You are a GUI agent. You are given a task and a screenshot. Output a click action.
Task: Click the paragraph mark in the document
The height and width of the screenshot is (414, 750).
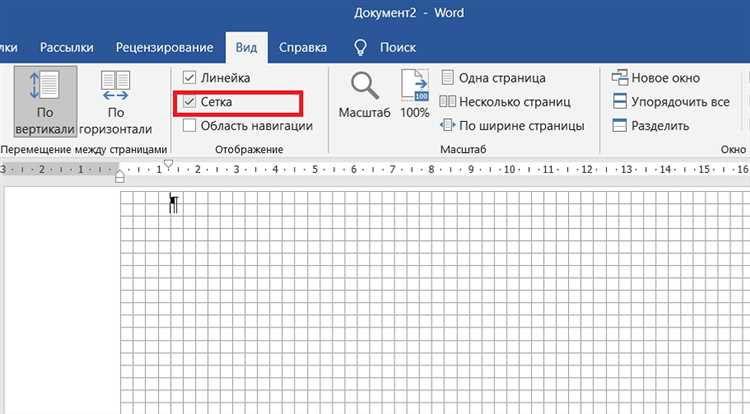click(174, 203)
